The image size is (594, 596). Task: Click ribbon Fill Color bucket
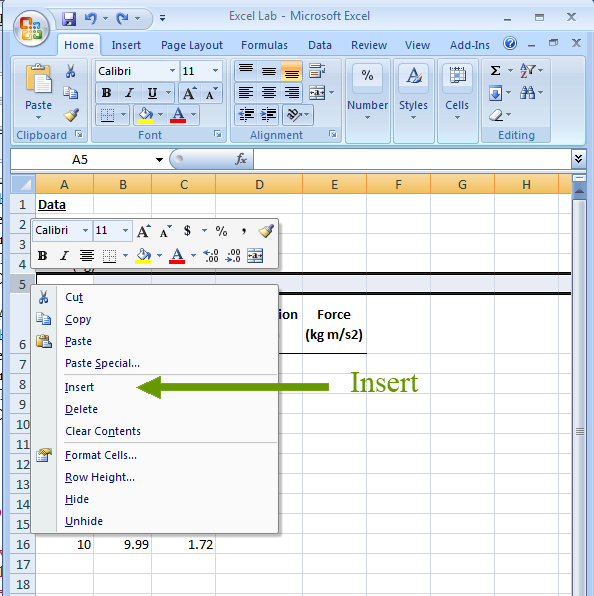click(145, 115)
